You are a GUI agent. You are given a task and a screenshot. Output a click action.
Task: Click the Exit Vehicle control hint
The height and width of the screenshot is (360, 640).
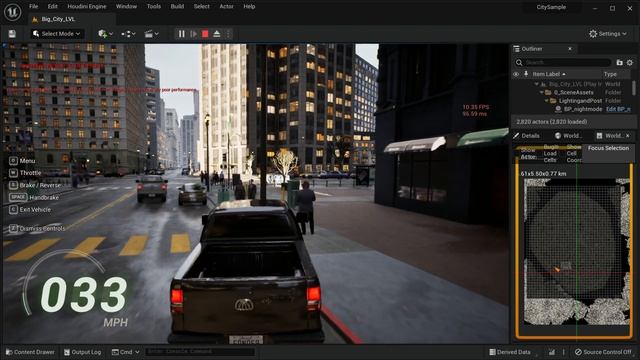pyautogui.click(x=30, y=209)
